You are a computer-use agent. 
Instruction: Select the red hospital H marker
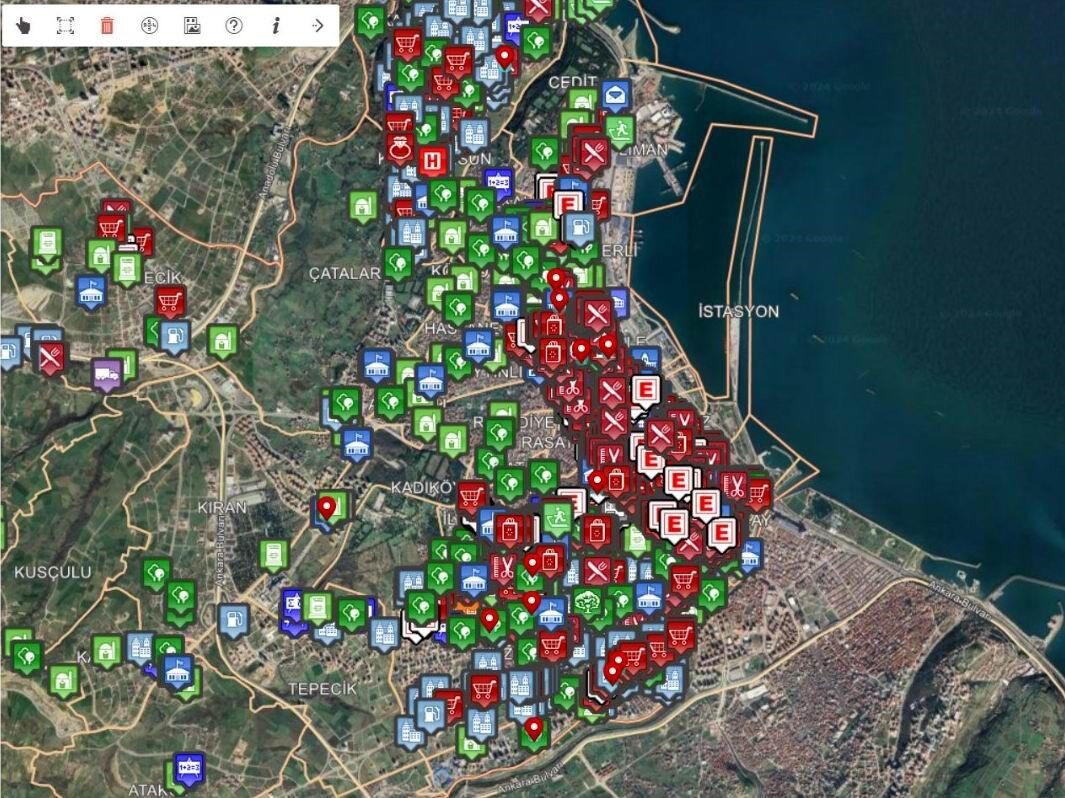(433, 162)
